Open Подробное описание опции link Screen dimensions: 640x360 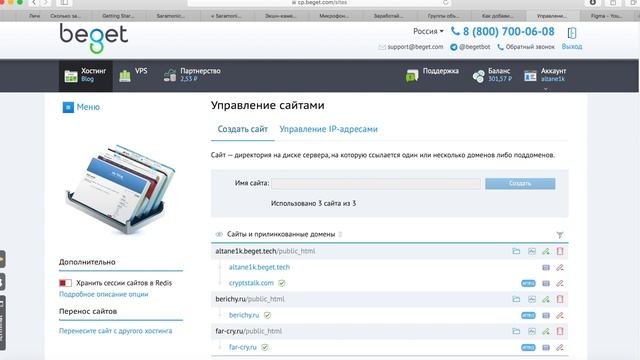tap(104, 294)
